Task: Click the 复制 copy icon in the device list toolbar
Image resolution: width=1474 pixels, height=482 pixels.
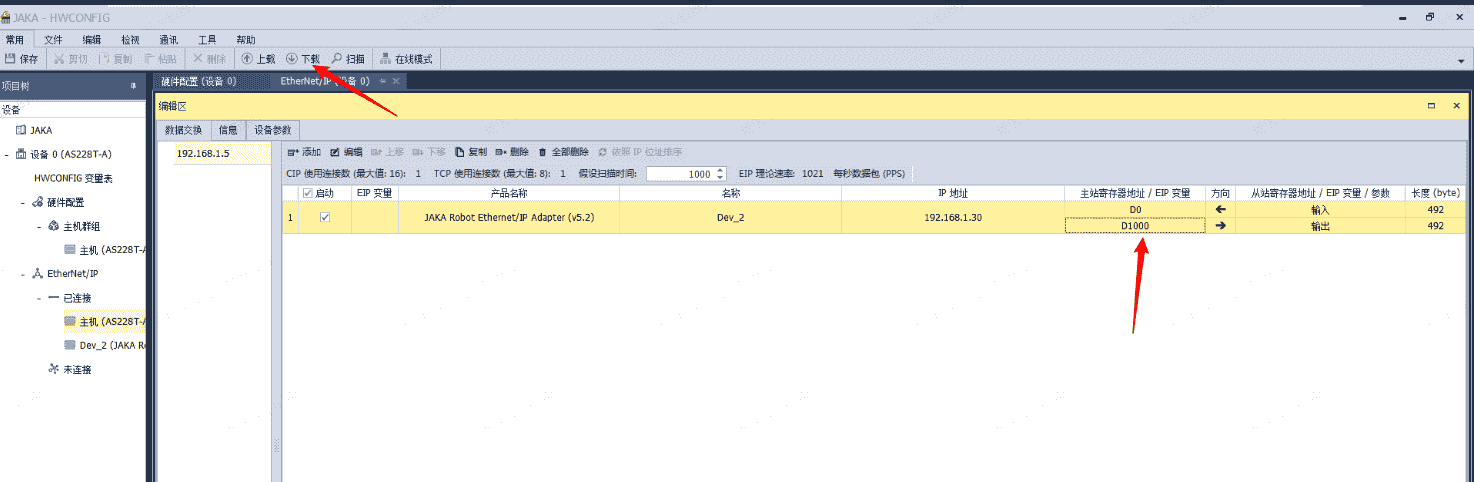Action: 471,152
